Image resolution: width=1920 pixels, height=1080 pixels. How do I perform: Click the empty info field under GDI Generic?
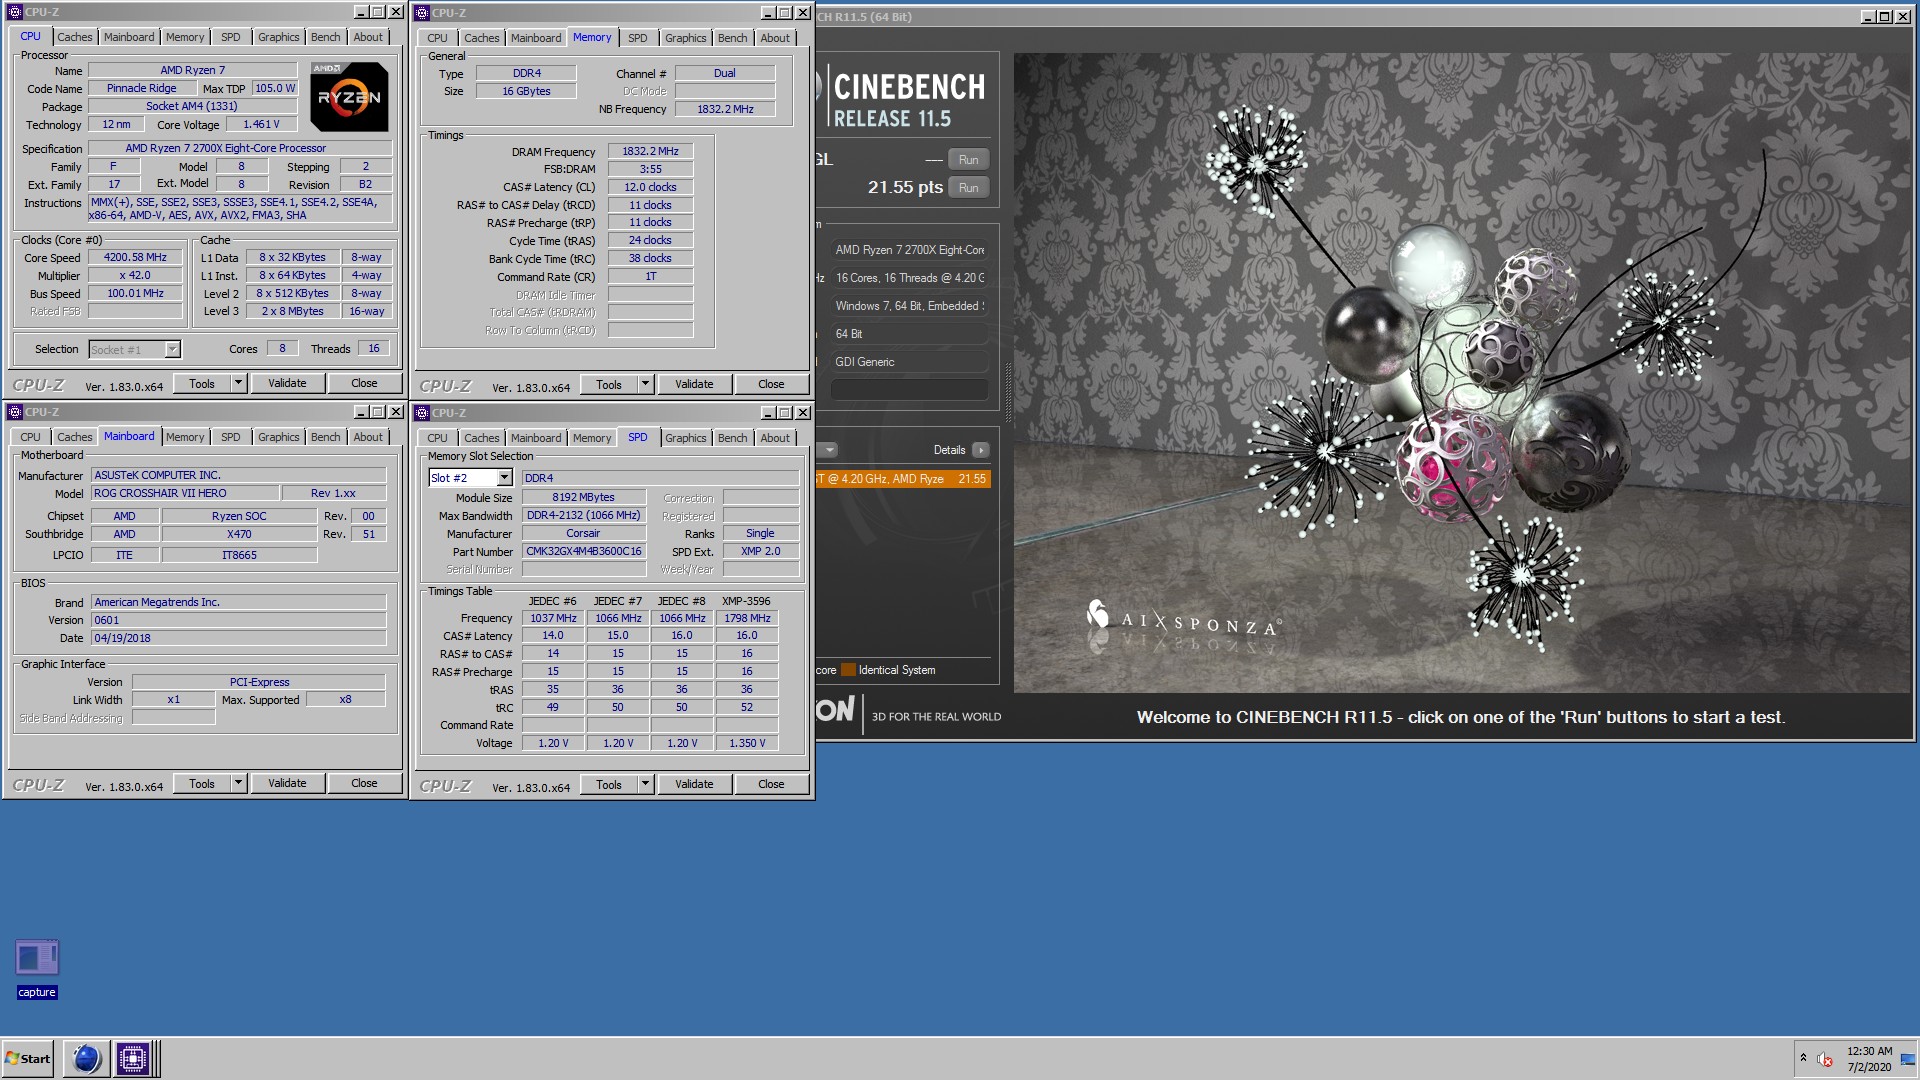pos(908,390)
